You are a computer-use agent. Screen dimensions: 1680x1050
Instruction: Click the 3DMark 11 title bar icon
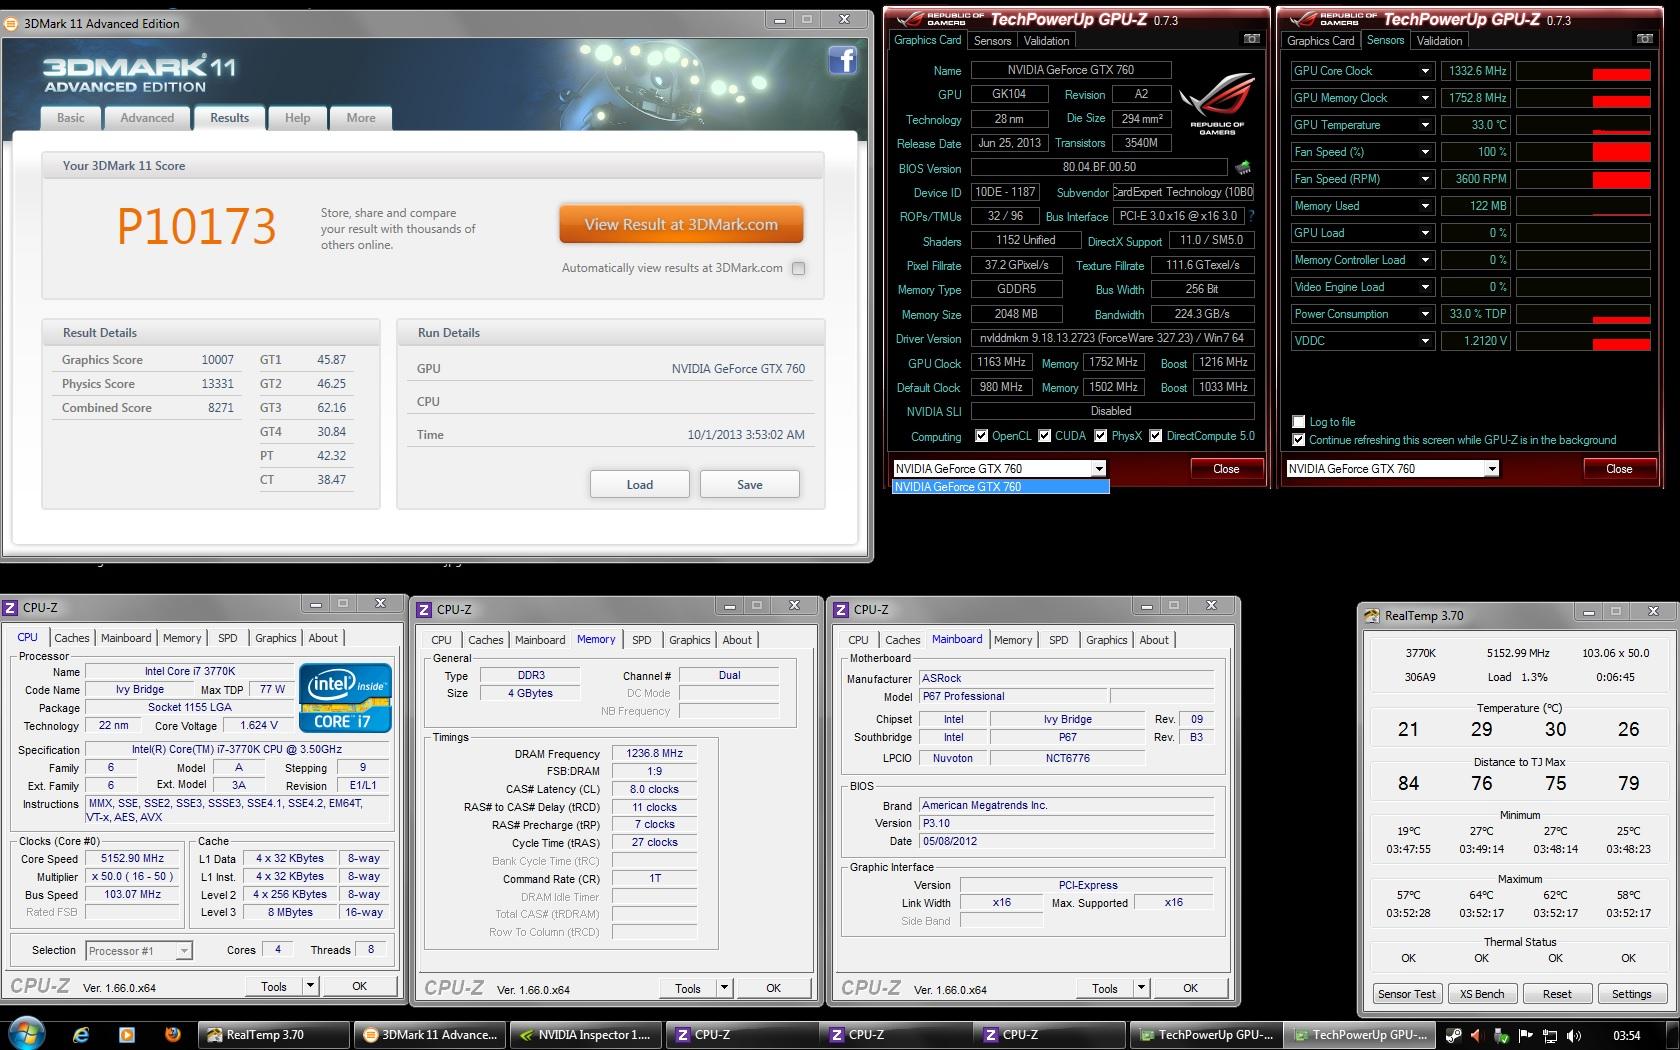pyautogui.click(x=13, y=23)
